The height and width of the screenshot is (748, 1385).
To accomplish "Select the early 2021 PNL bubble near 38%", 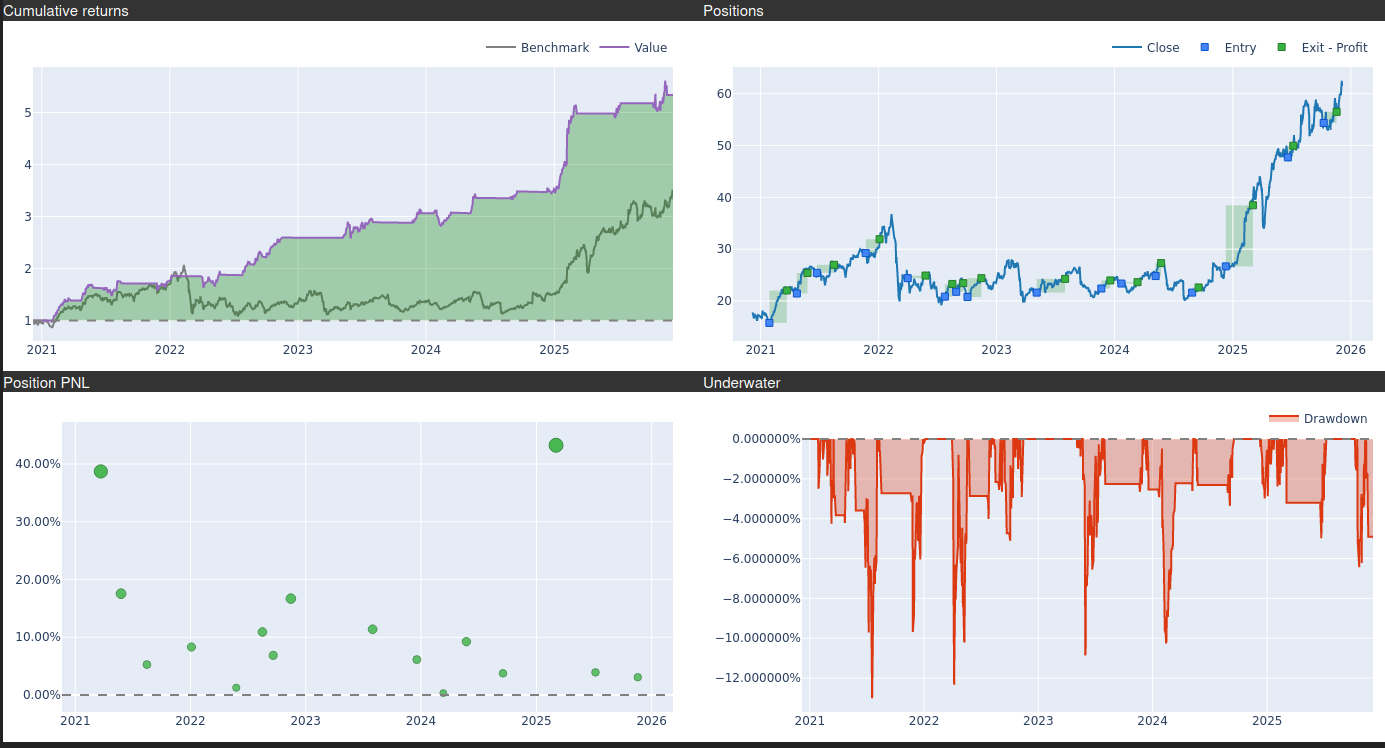I will pos(101,471).
